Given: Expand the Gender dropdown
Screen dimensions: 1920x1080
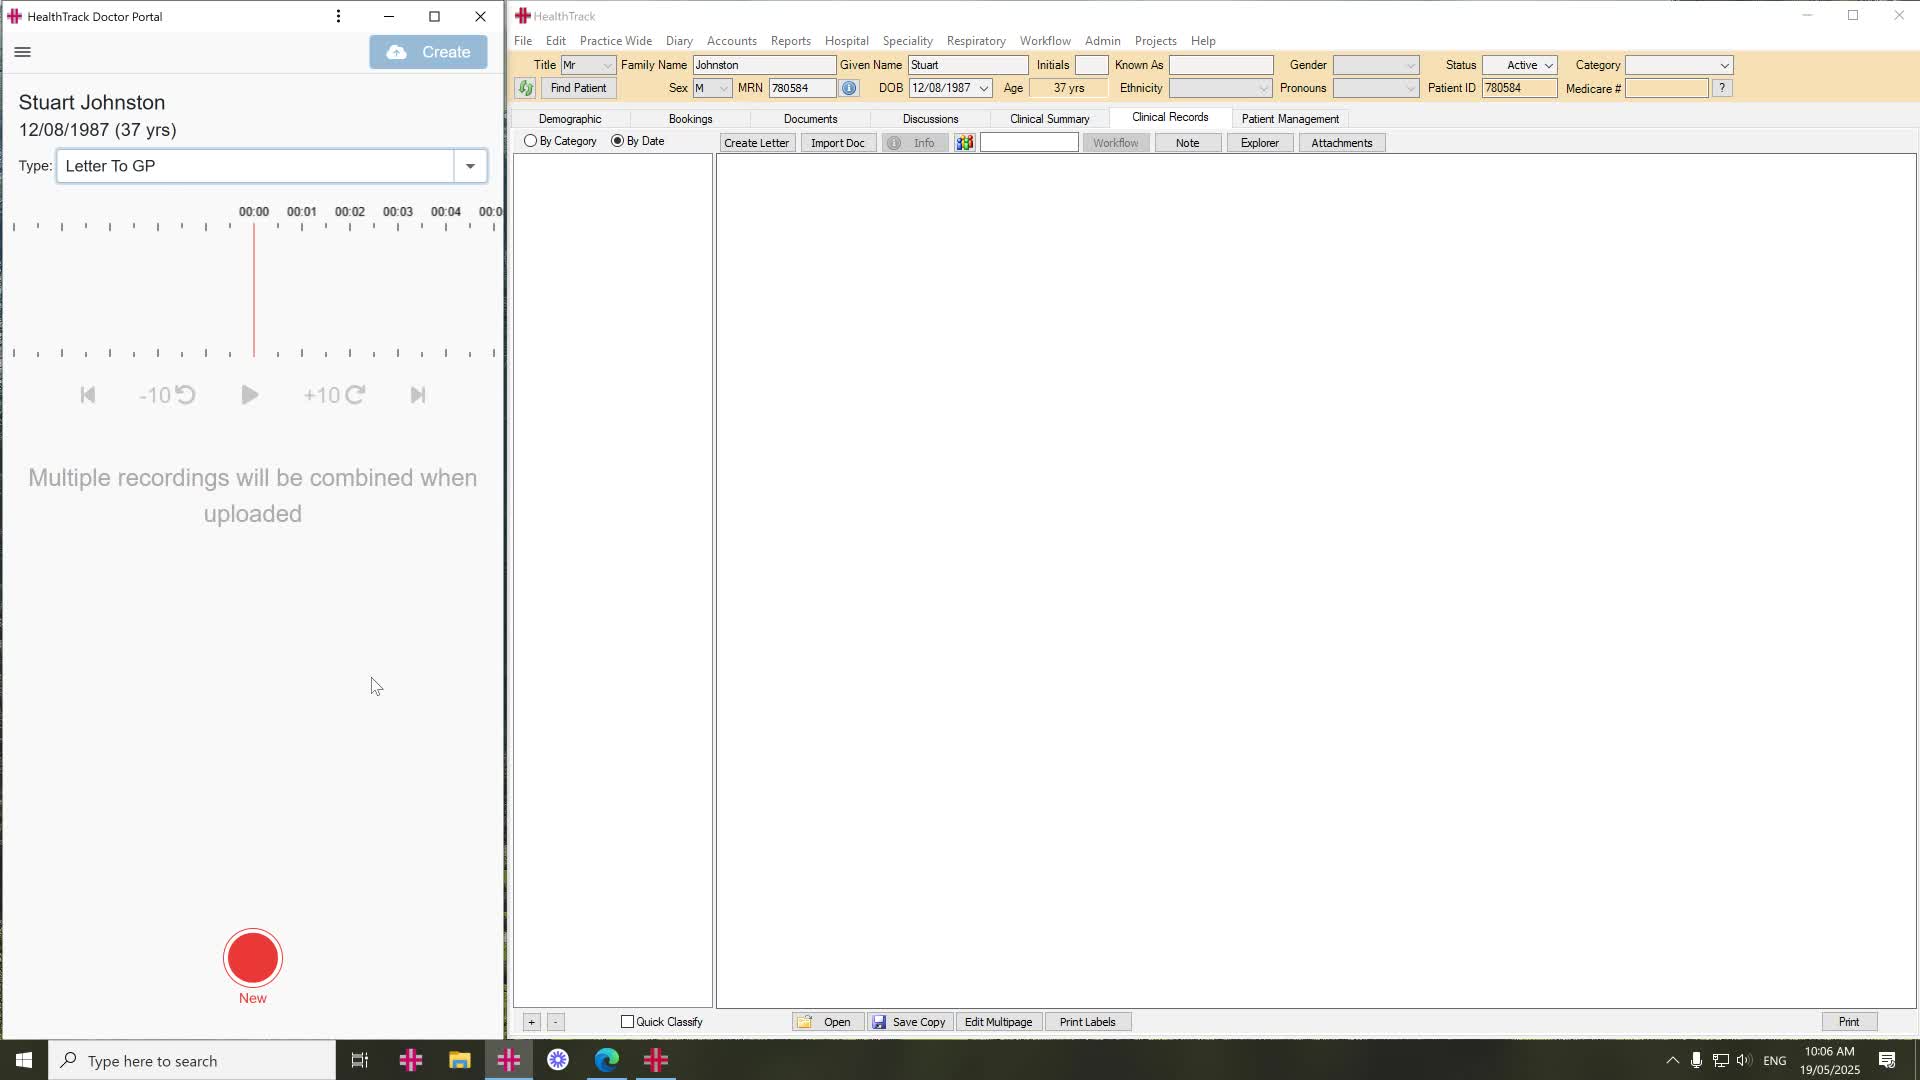Looking at the screenshot, I should click(1410, 65).
